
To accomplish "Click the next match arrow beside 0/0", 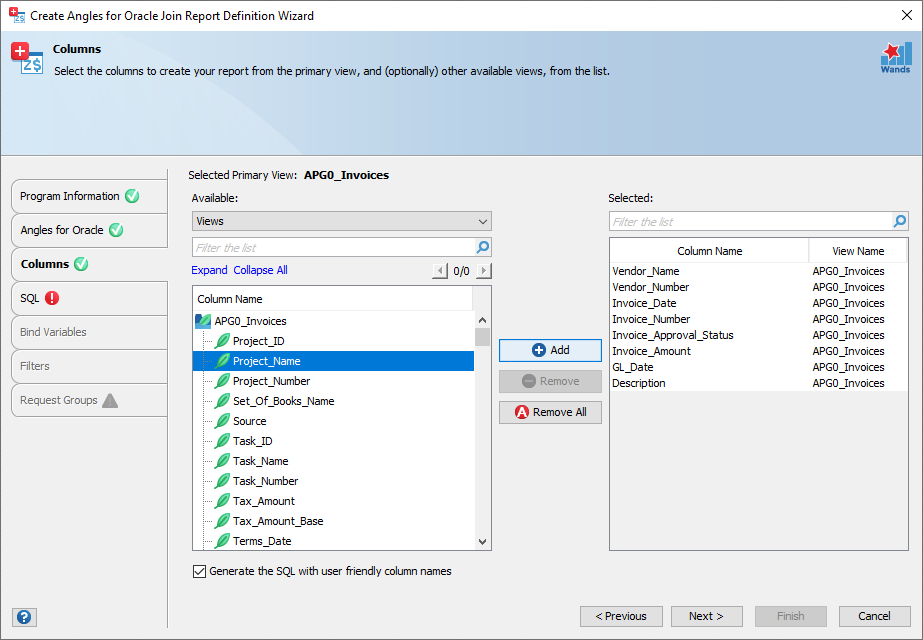I will (484, 271).
